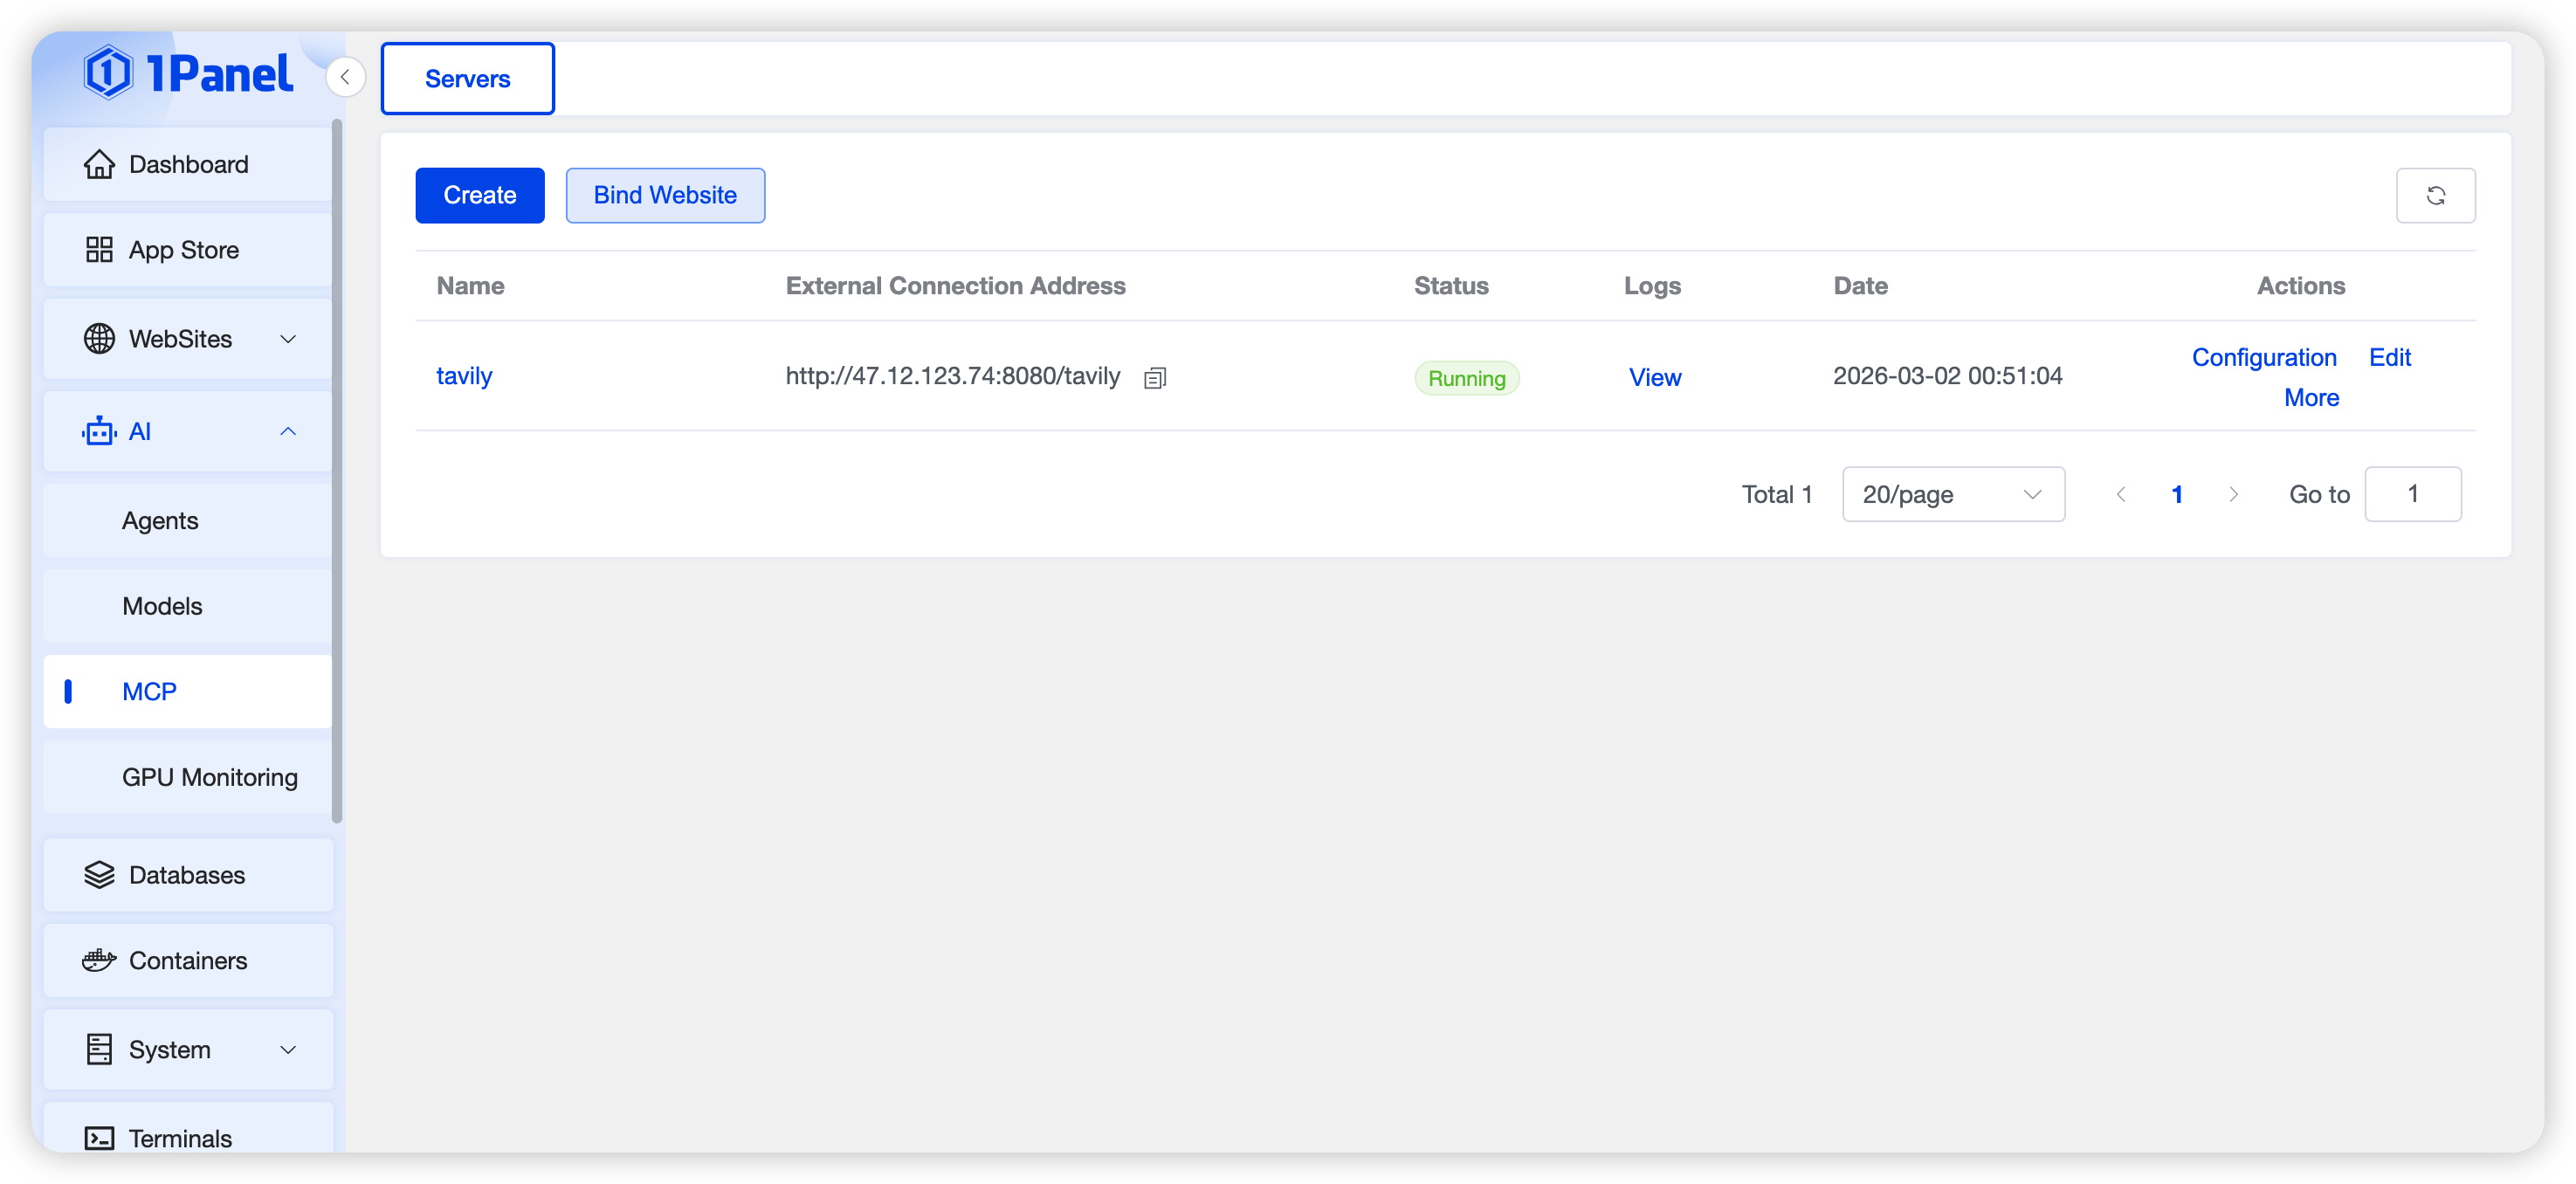The image size is (2576, 1184).
Task: Open the Databases stack icon
Action: [x=99, y=875]
